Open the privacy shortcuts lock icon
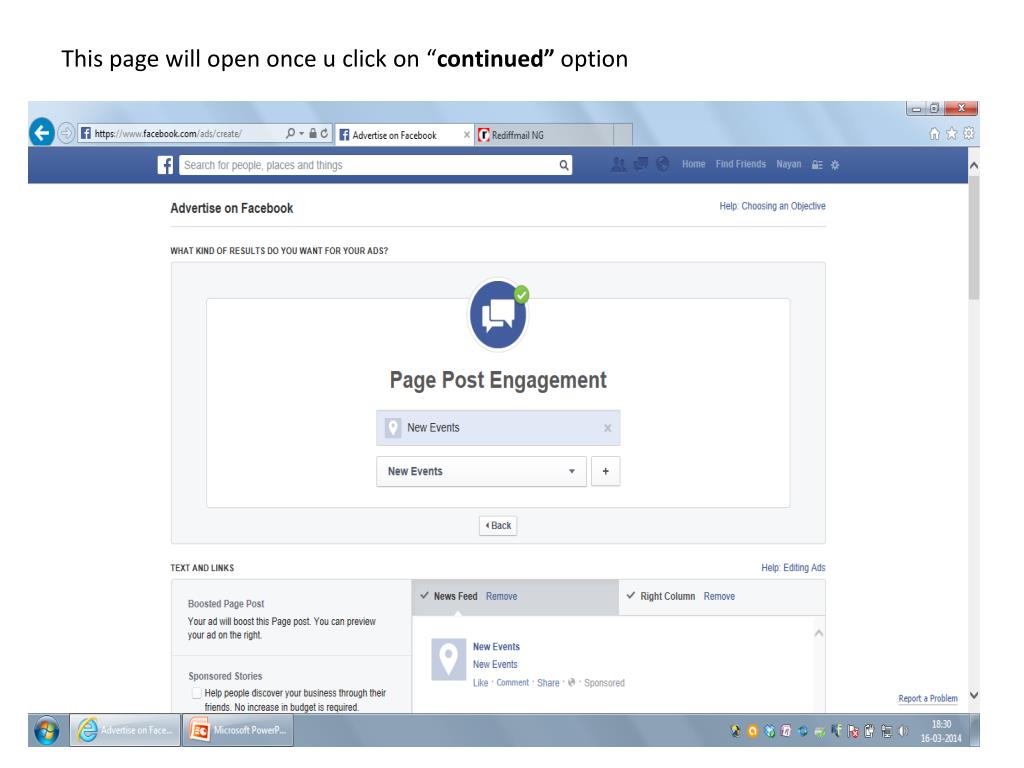The image size is (1024, 768). coord(817,165)
